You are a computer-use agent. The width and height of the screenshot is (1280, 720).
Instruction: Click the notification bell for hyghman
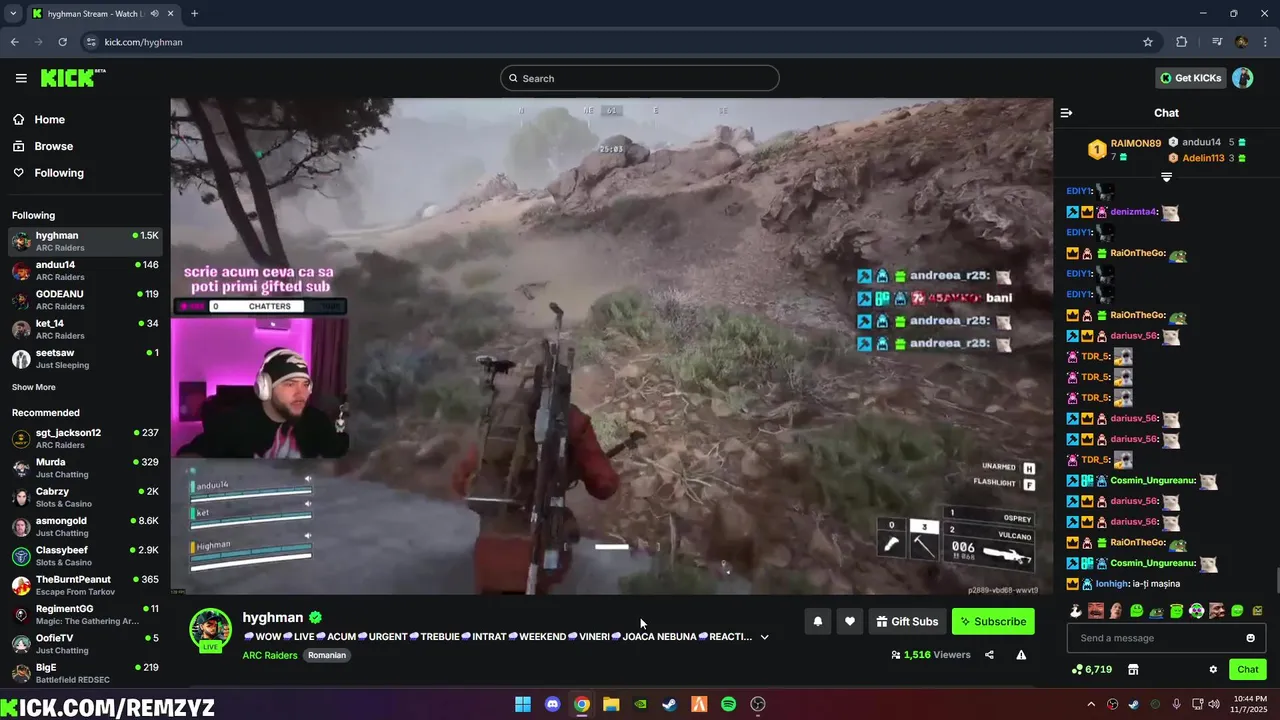click(817, 621)
